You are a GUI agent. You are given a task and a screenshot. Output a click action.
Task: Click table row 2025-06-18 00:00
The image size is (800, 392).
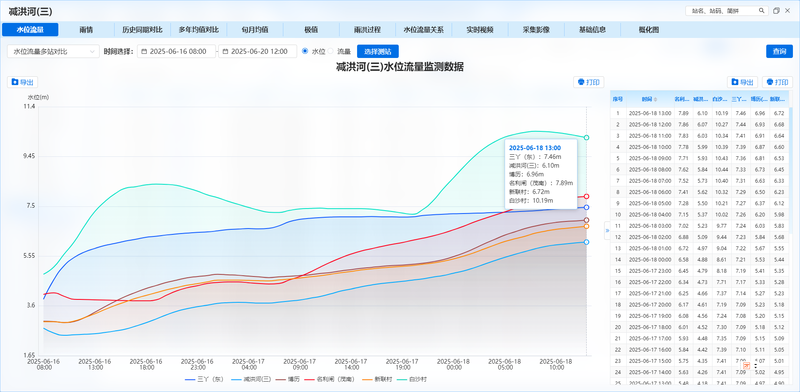[700, 259]
